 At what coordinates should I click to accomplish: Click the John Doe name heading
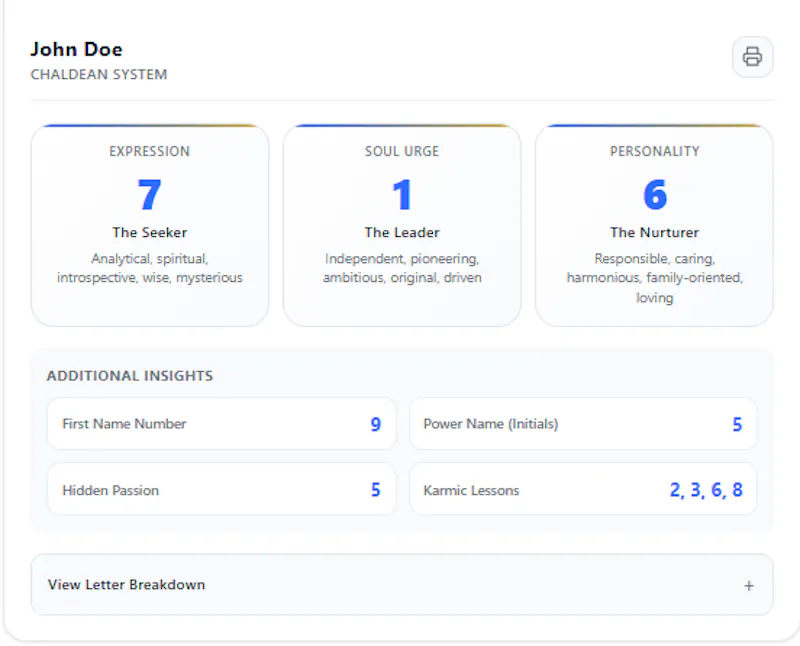77,49
